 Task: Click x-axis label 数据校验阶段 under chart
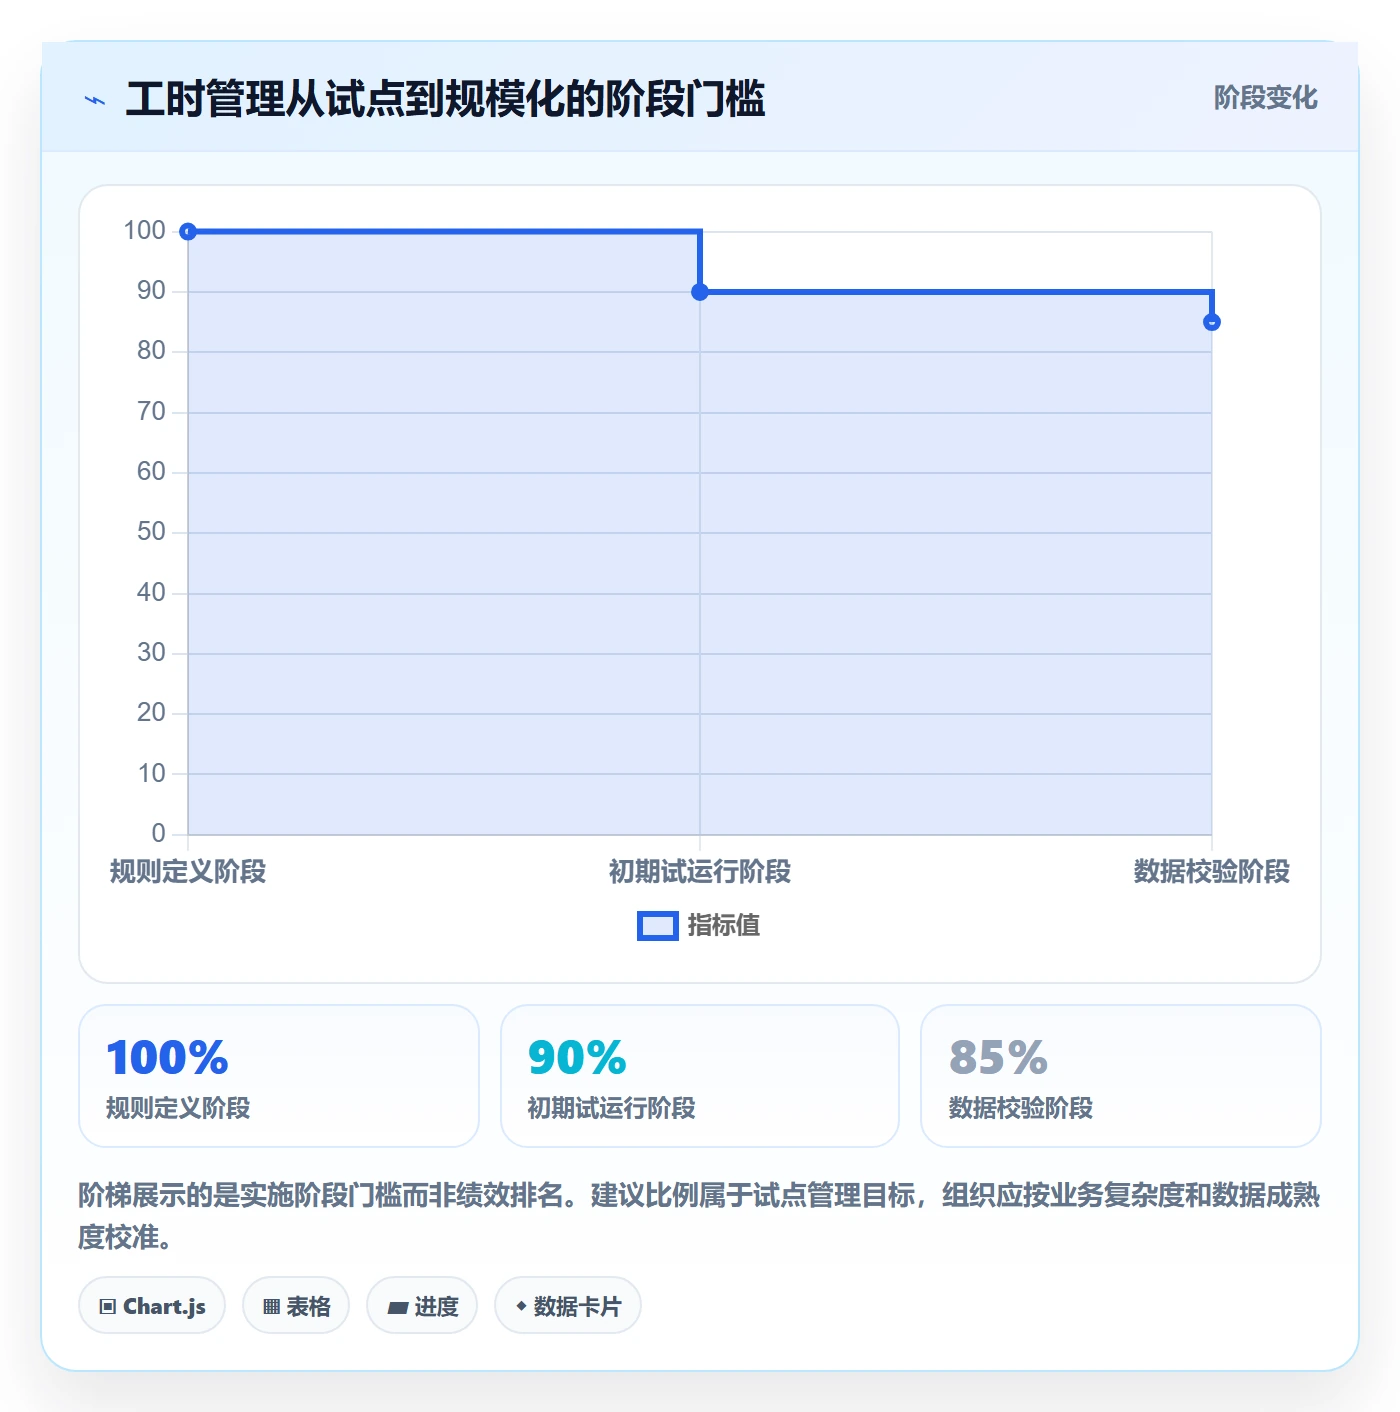click(x=1212, y=872)
